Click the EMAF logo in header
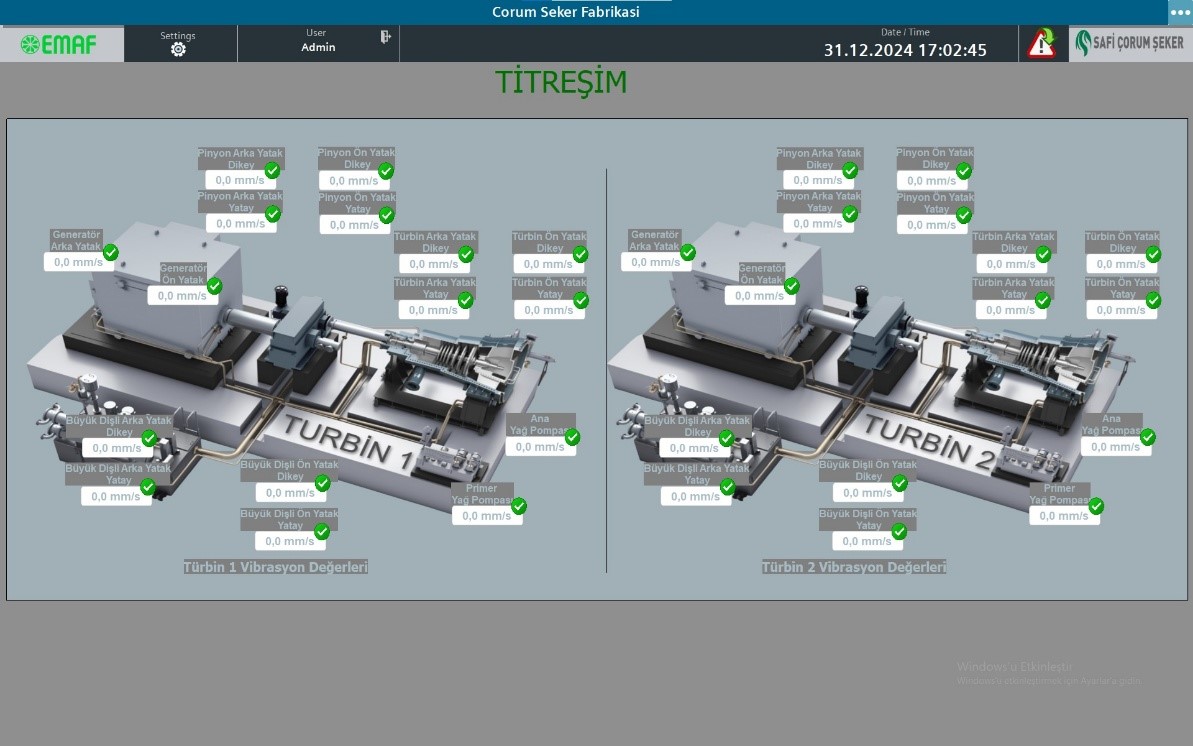This screenshot has height=746, width=1193. [61, 44]
